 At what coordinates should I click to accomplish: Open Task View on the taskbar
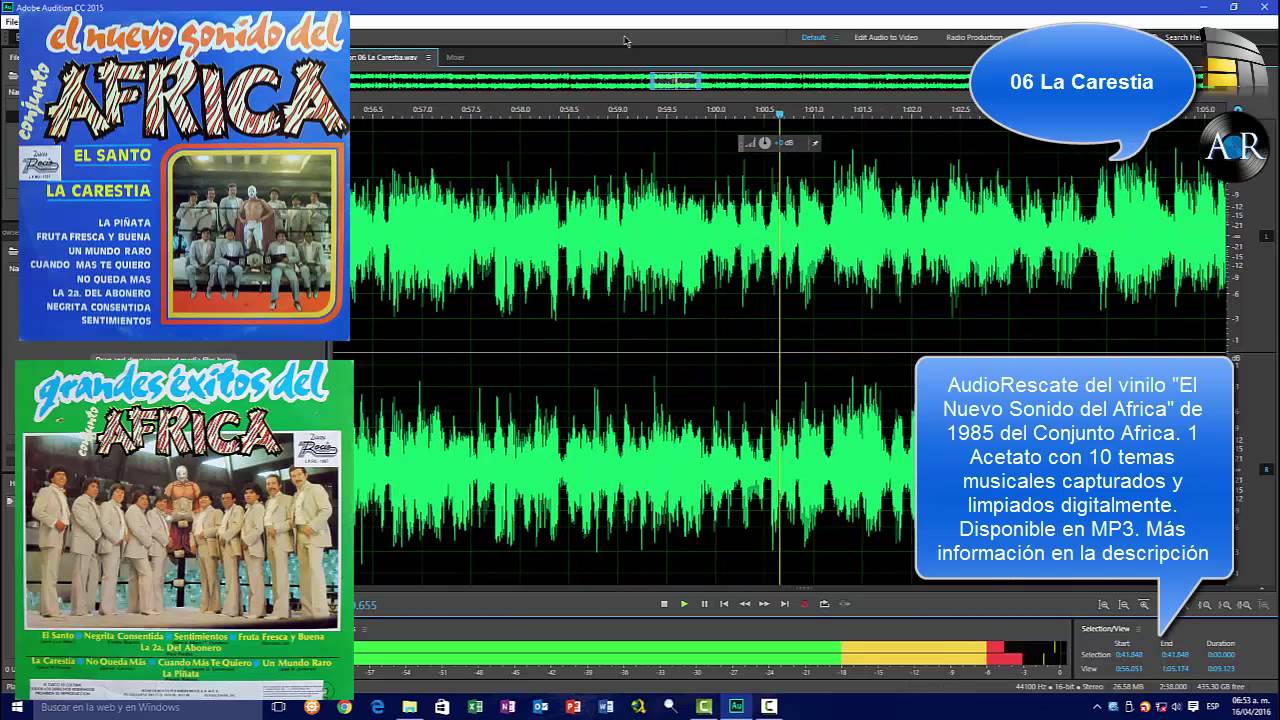point(279,707)
